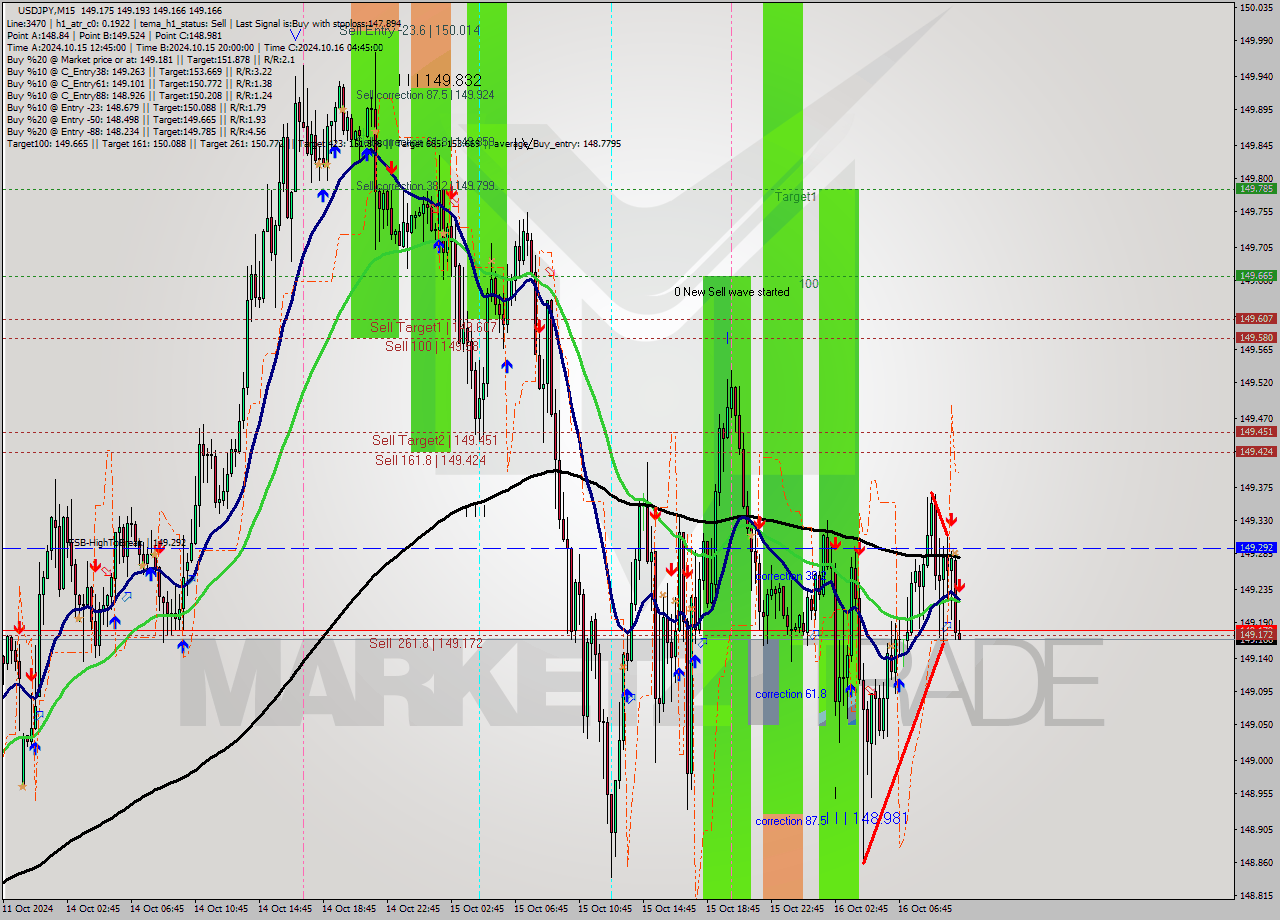Screen dimensions: 1280x920
Task: Select the '14 Oct 18:45' time axis label
Action: (348, 909)
